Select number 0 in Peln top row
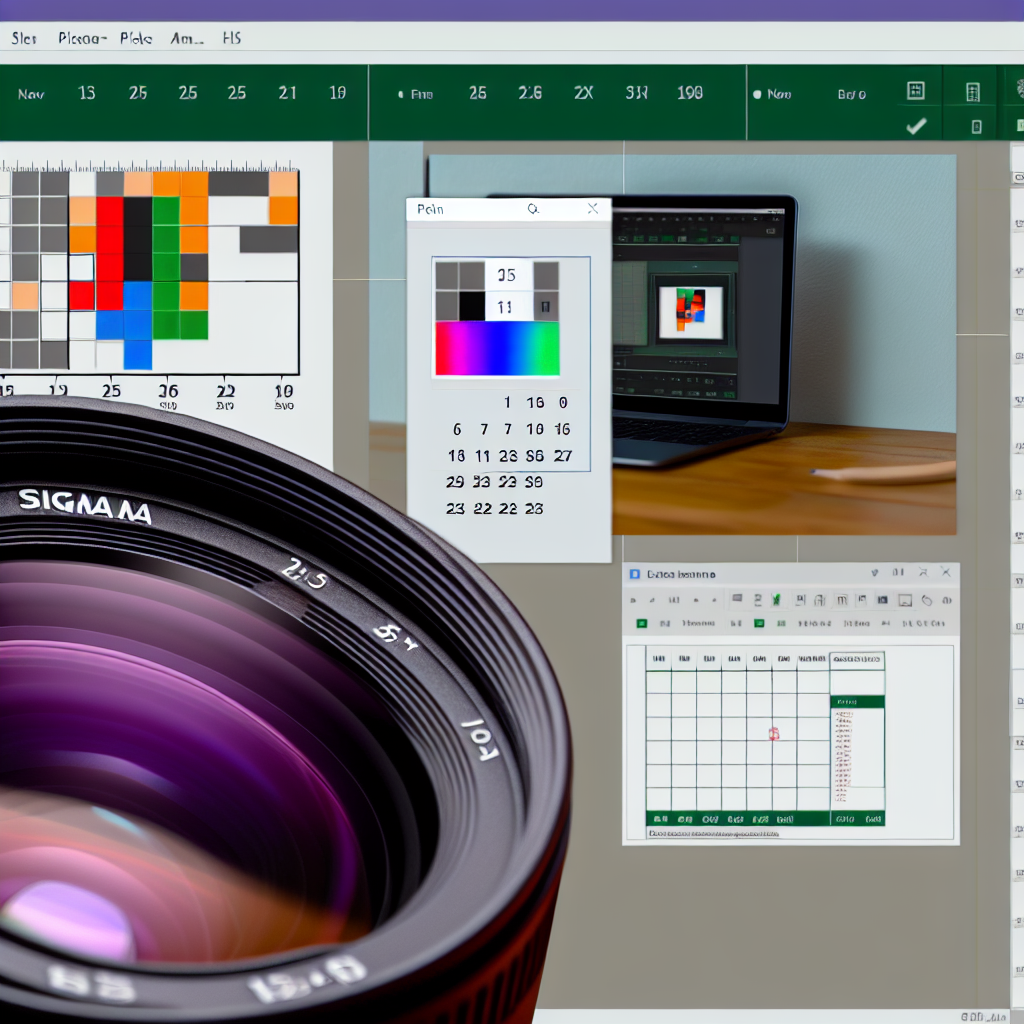1024x1024 pixels. point(563,402)
